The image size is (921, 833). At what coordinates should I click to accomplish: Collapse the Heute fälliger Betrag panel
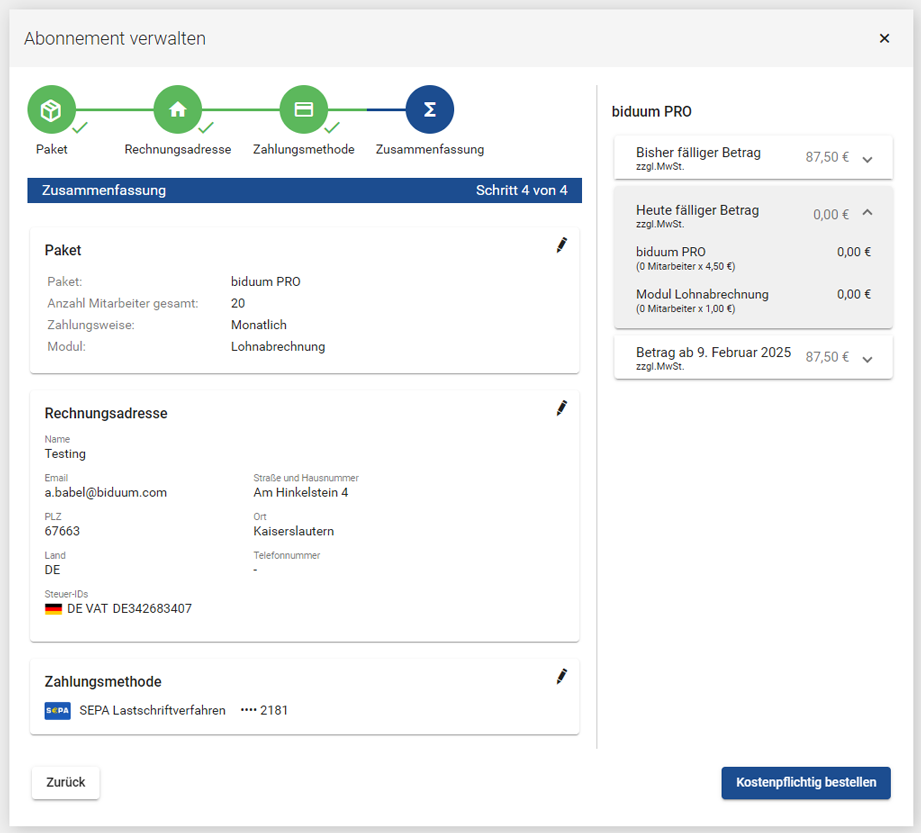click(x=867, y=212)
